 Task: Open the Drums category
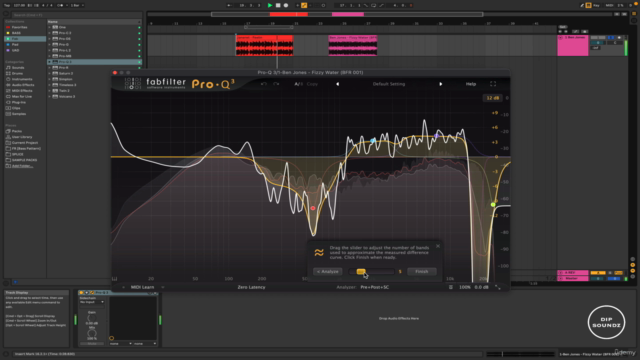click(x=17, y=73)
